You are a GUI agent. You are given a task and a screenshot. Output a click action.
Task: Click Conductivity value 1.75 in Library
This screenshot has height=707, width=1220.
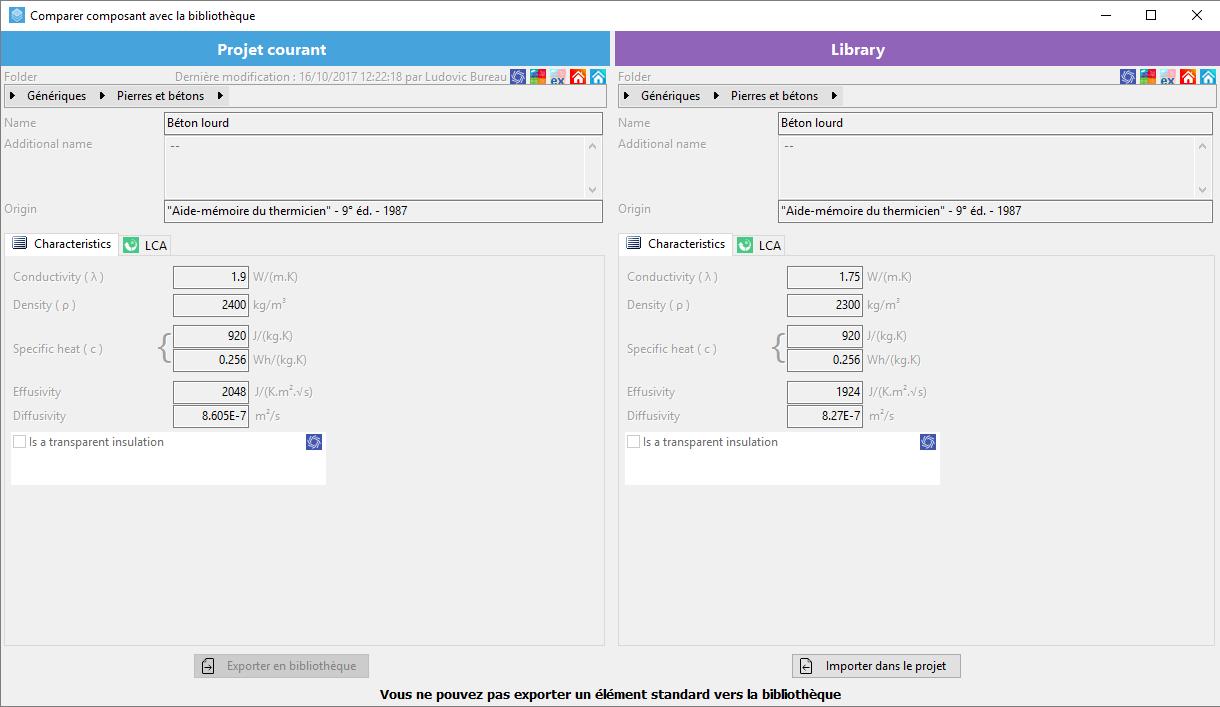(825, 277)
